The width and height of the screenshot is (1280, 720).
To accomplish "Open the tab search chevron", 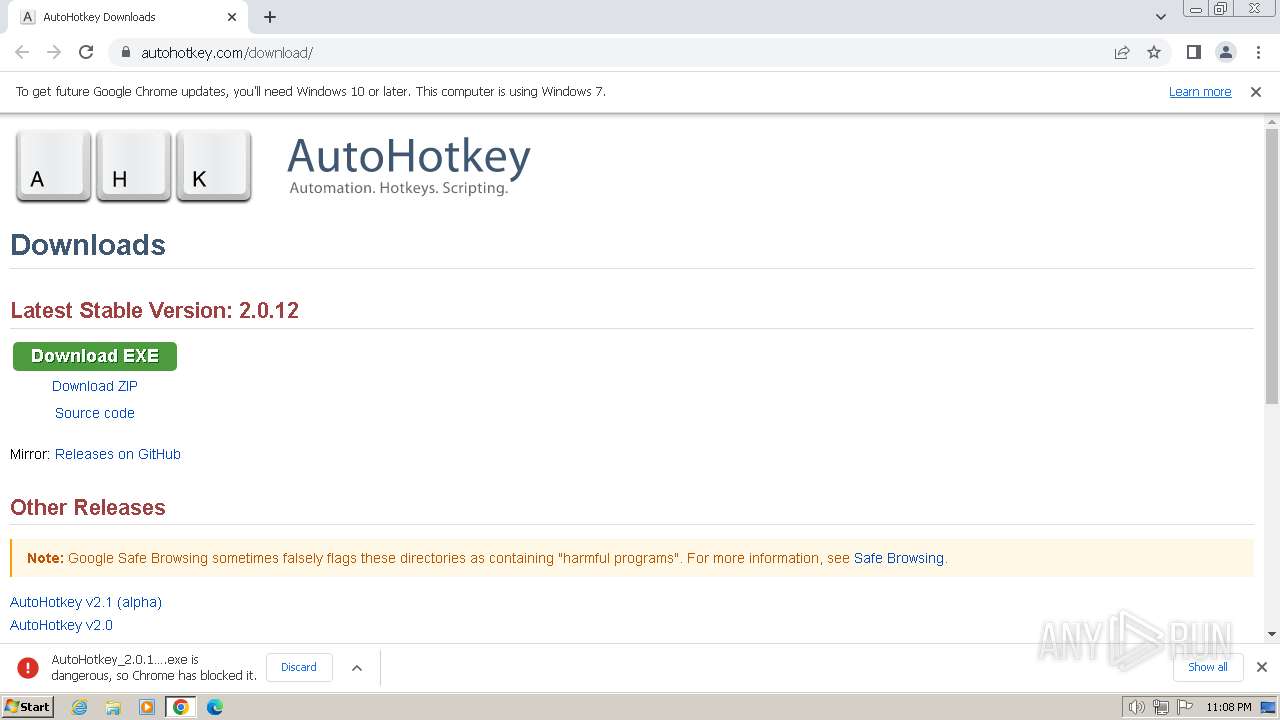I will (x=1161, y=17).
